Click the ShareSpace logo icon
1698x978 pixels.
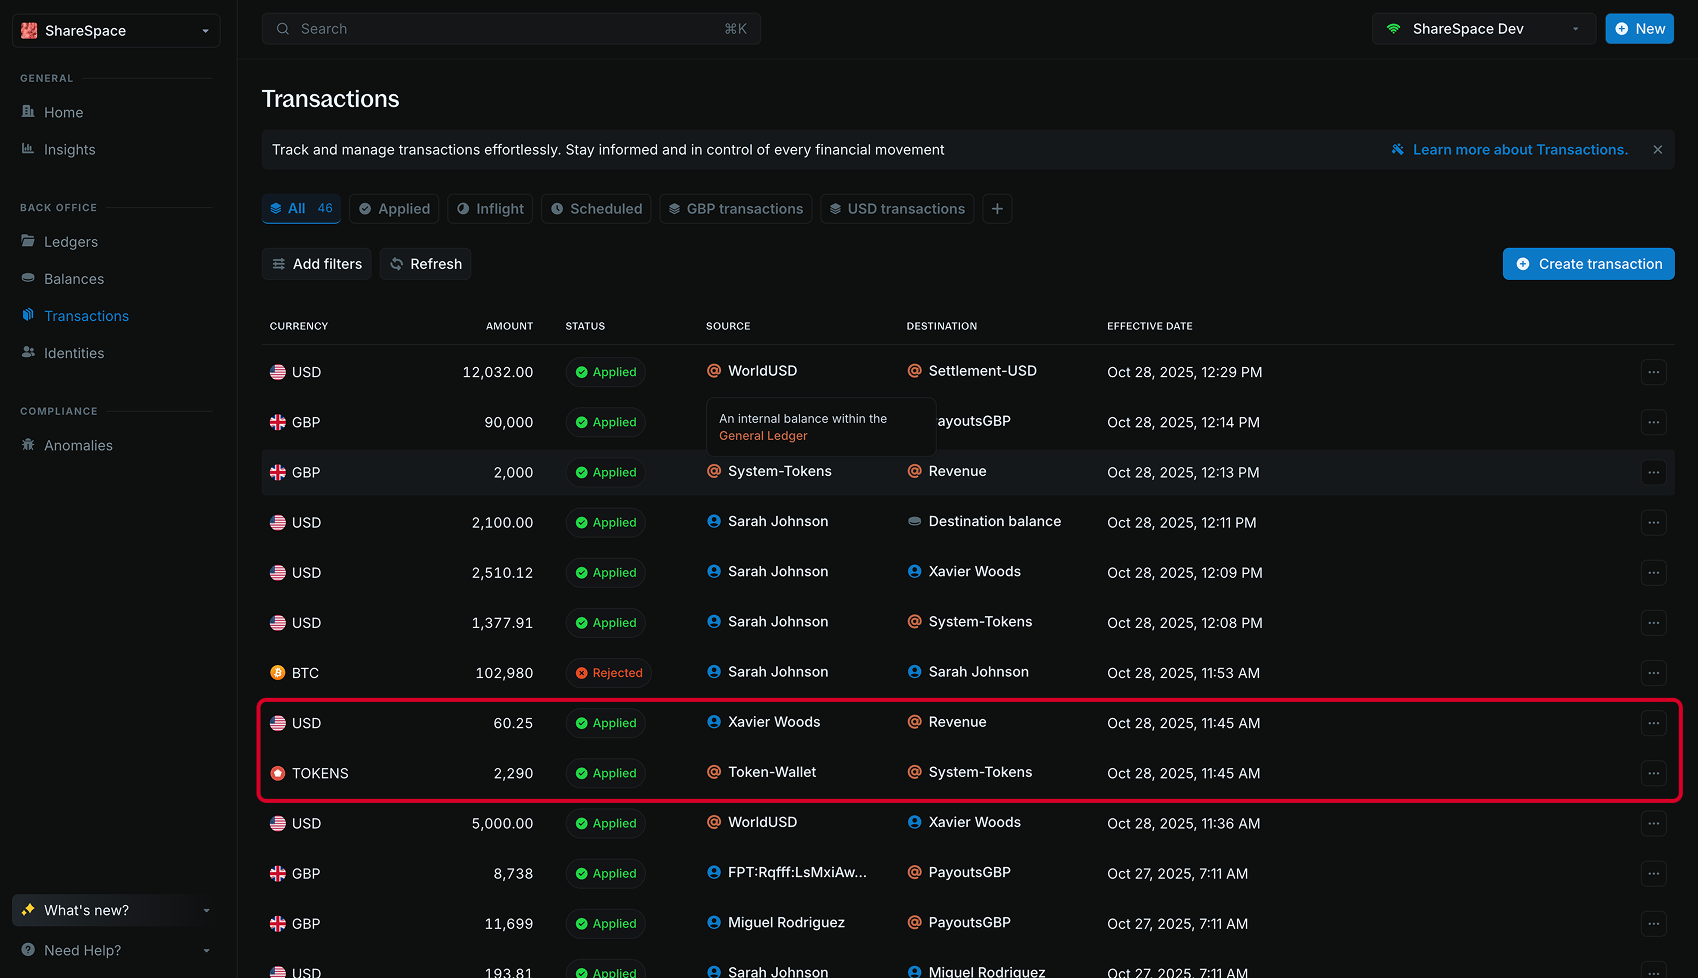(29, 31)
